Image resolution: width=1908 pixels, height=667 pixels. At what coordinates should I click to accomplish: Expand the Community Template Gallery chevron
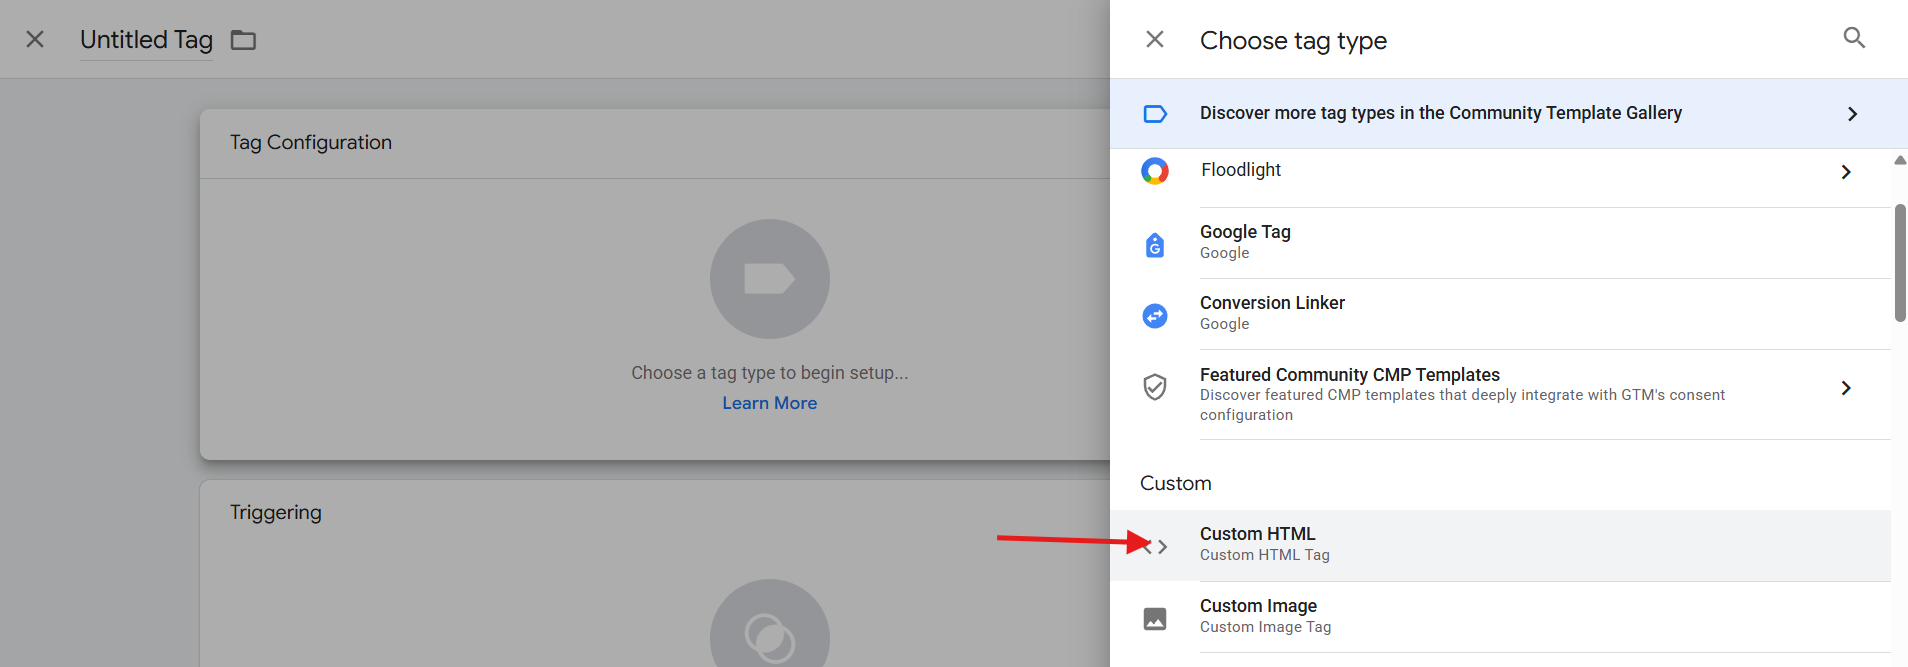coord(1852,114)
